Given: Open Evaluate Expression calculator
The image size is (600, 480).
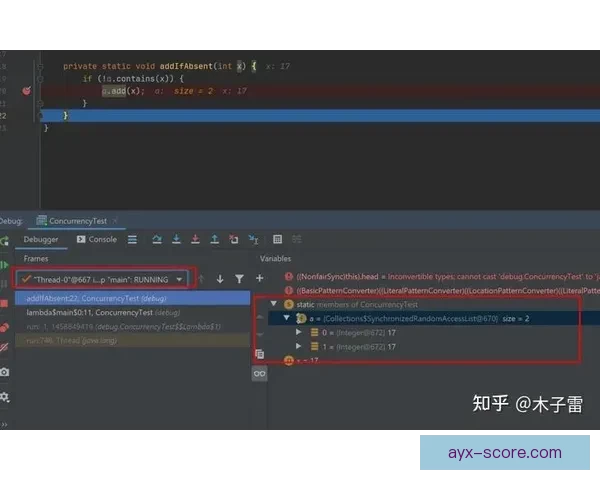Looking at the screenshot, I should [x=277, y=240].
